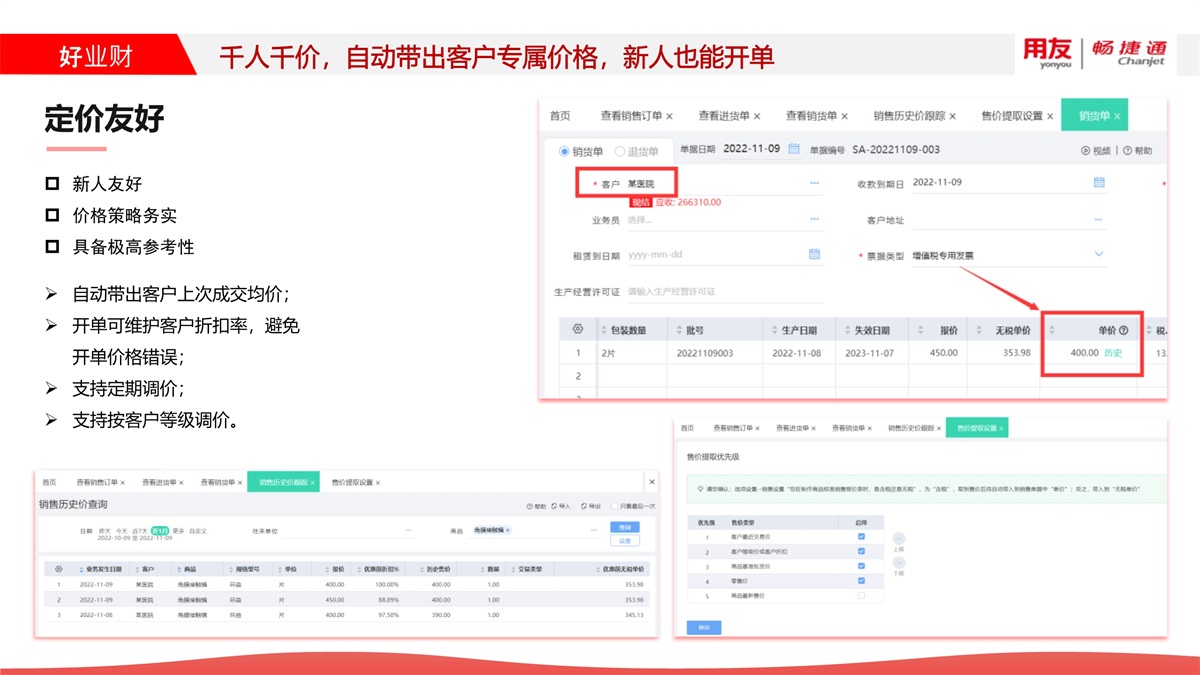Open the 业务员 selection ellipsis
The height and width of the screenshot is (675, 1200).
(x=814, y=219)
